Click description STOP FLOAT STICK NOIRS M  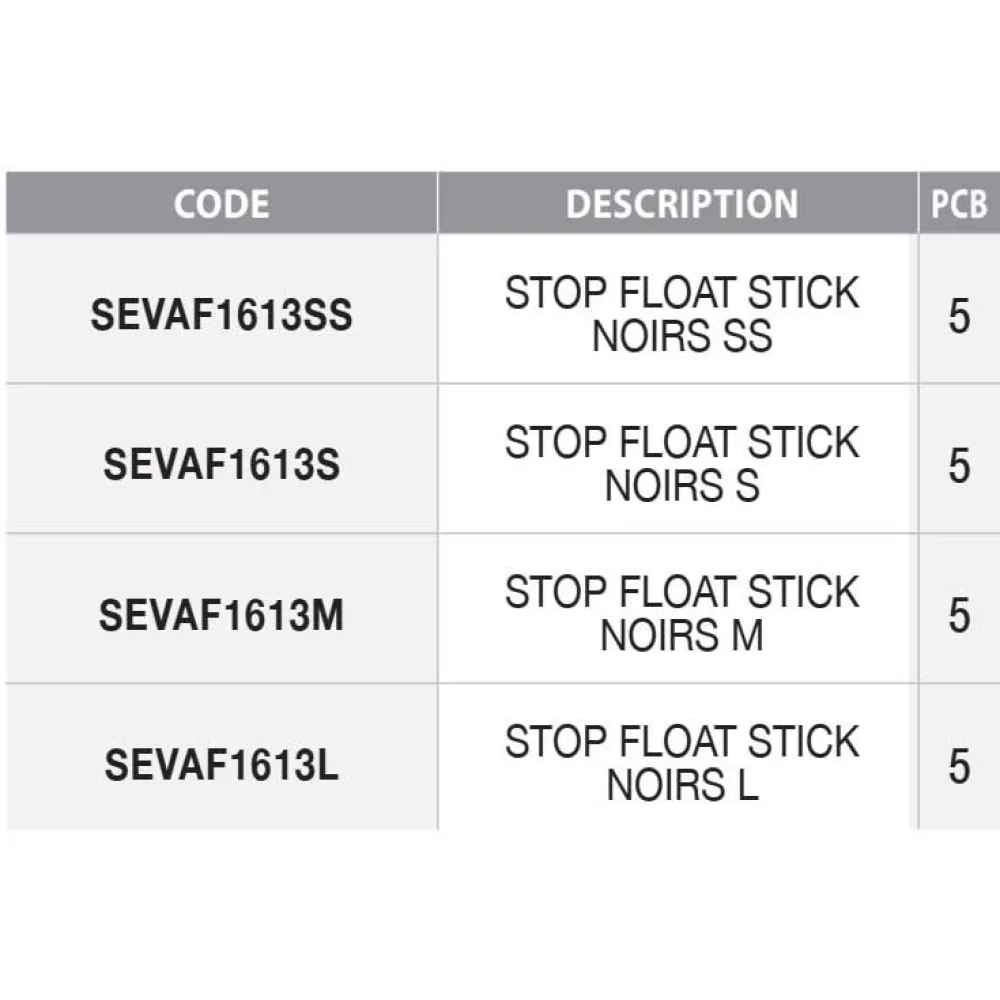point(682,614)
